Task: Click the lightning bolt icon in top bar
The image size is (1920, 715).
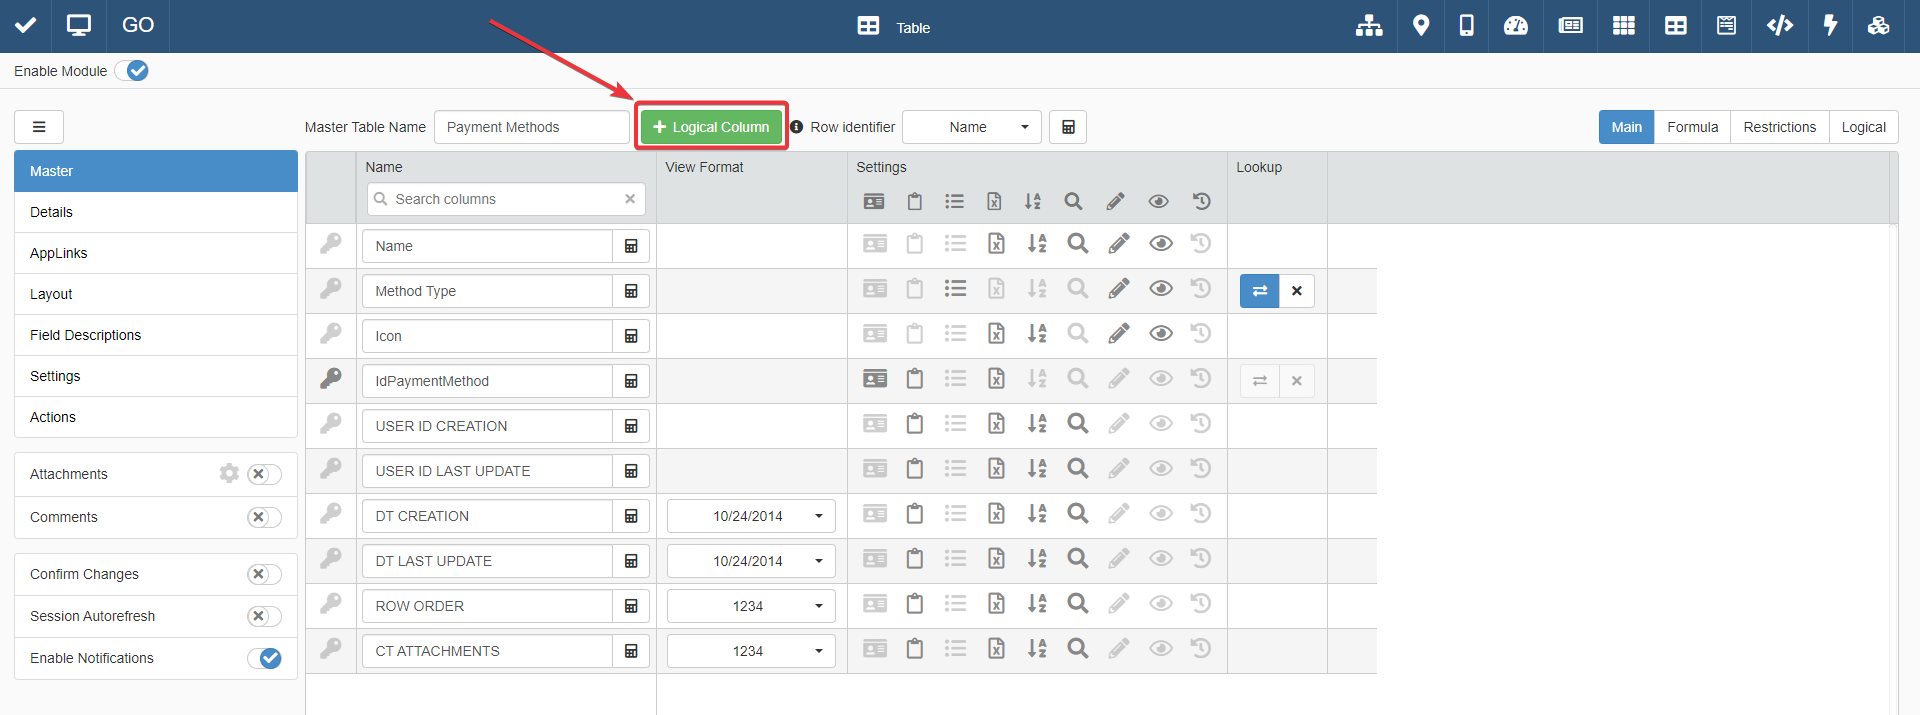Action: (x=1830, y=26)
